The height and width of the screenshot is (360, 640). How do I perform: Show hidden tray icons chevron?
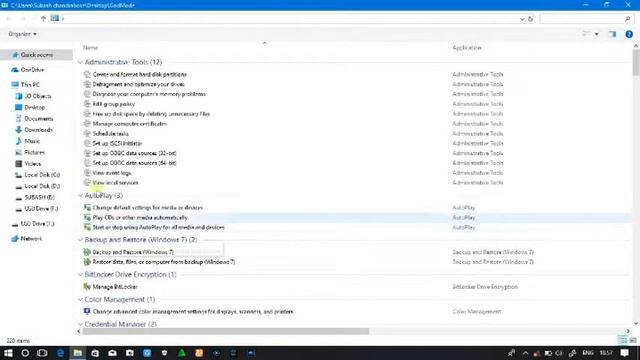(x=525, y=353)
